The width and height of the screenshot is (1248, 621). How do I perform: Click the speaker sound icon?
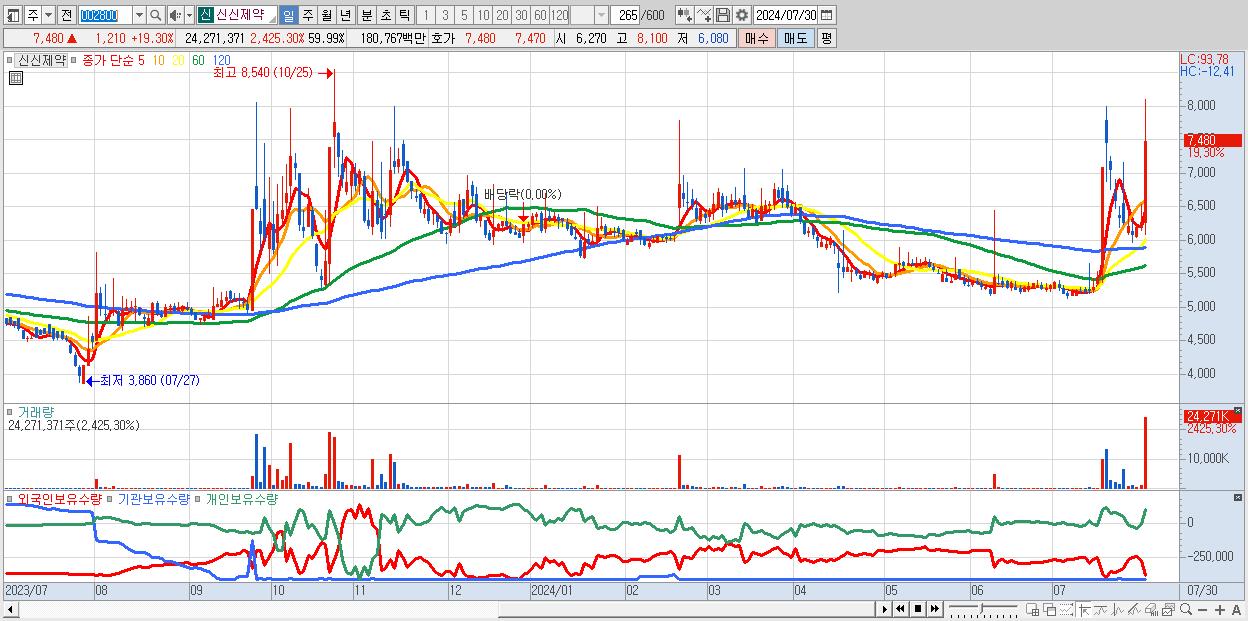point(175,15)
